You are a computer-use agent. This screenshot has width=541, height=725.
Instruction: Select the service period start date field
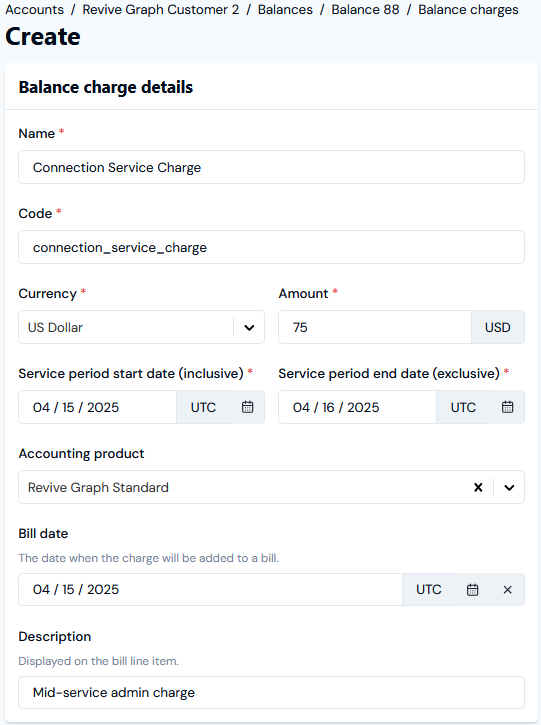98,407
